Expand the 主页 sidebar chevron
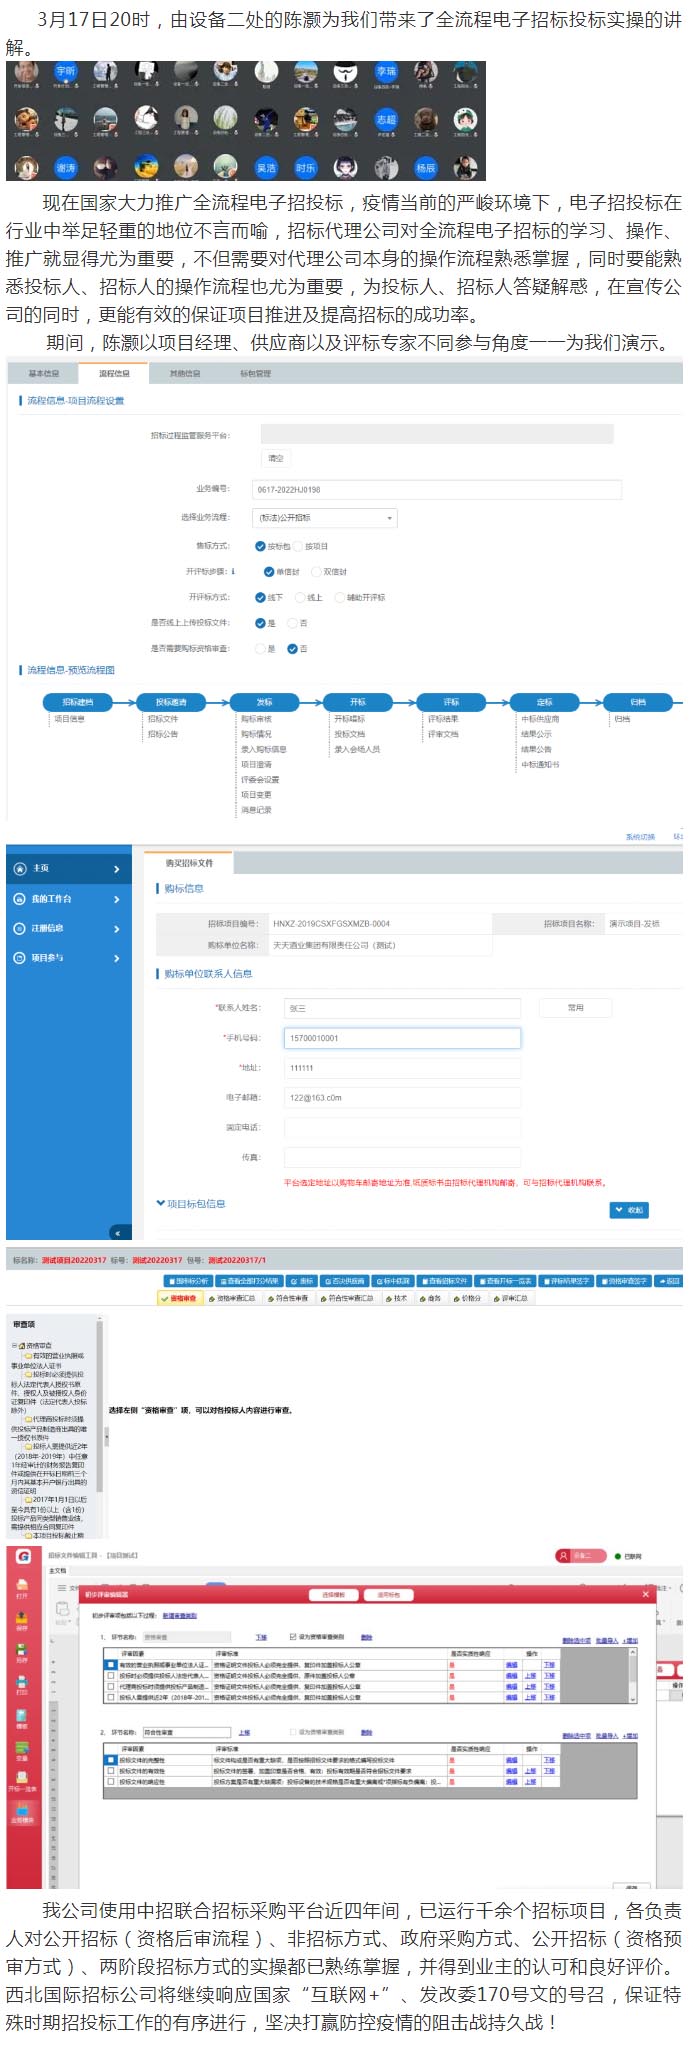 tap(117, 869)
